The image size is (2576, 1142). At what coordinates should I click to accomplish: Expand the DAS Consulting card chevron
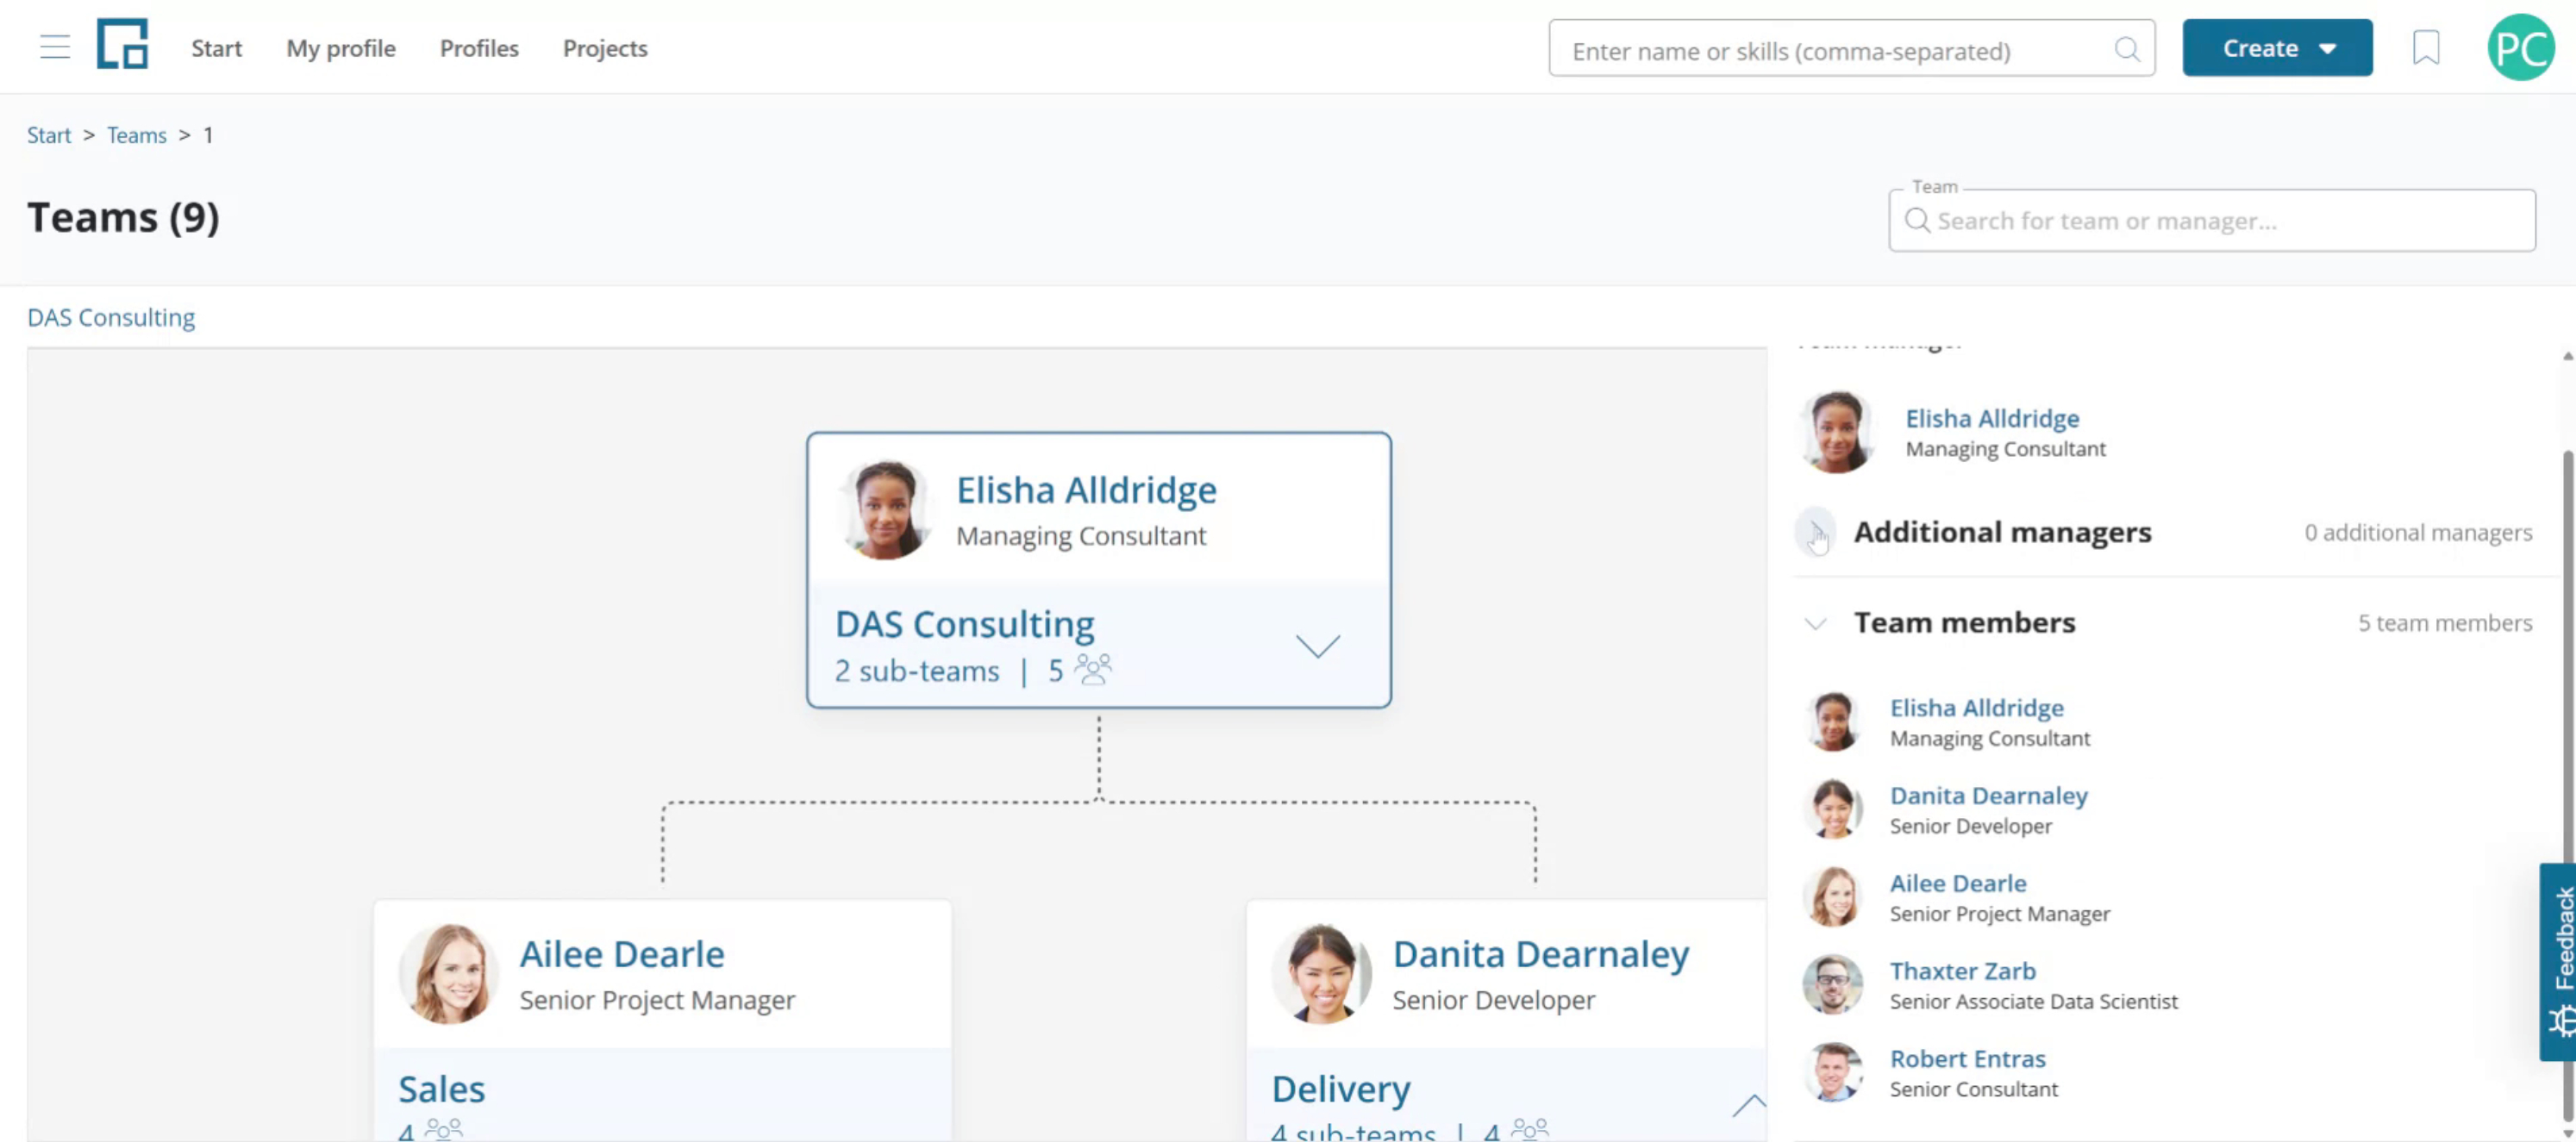[1317, 645]
